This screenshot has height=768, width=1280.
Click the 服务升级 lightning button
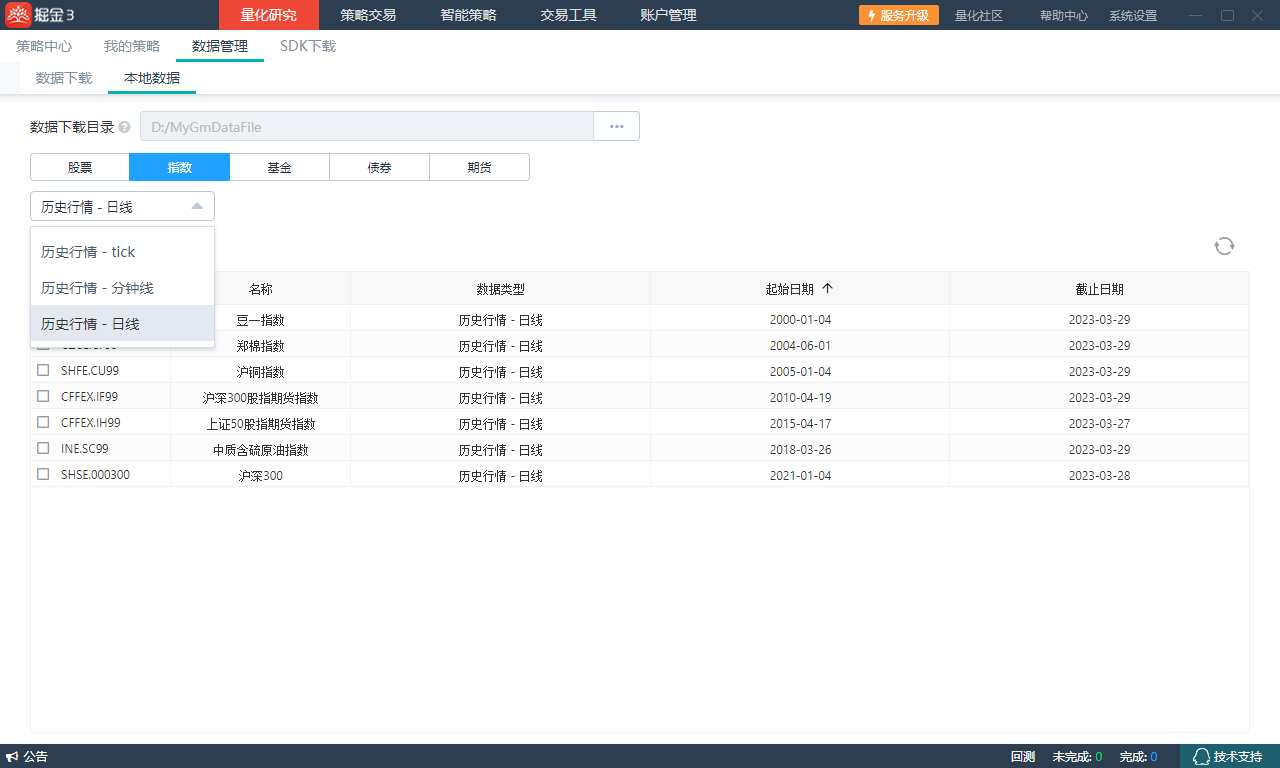coord(898,15)
